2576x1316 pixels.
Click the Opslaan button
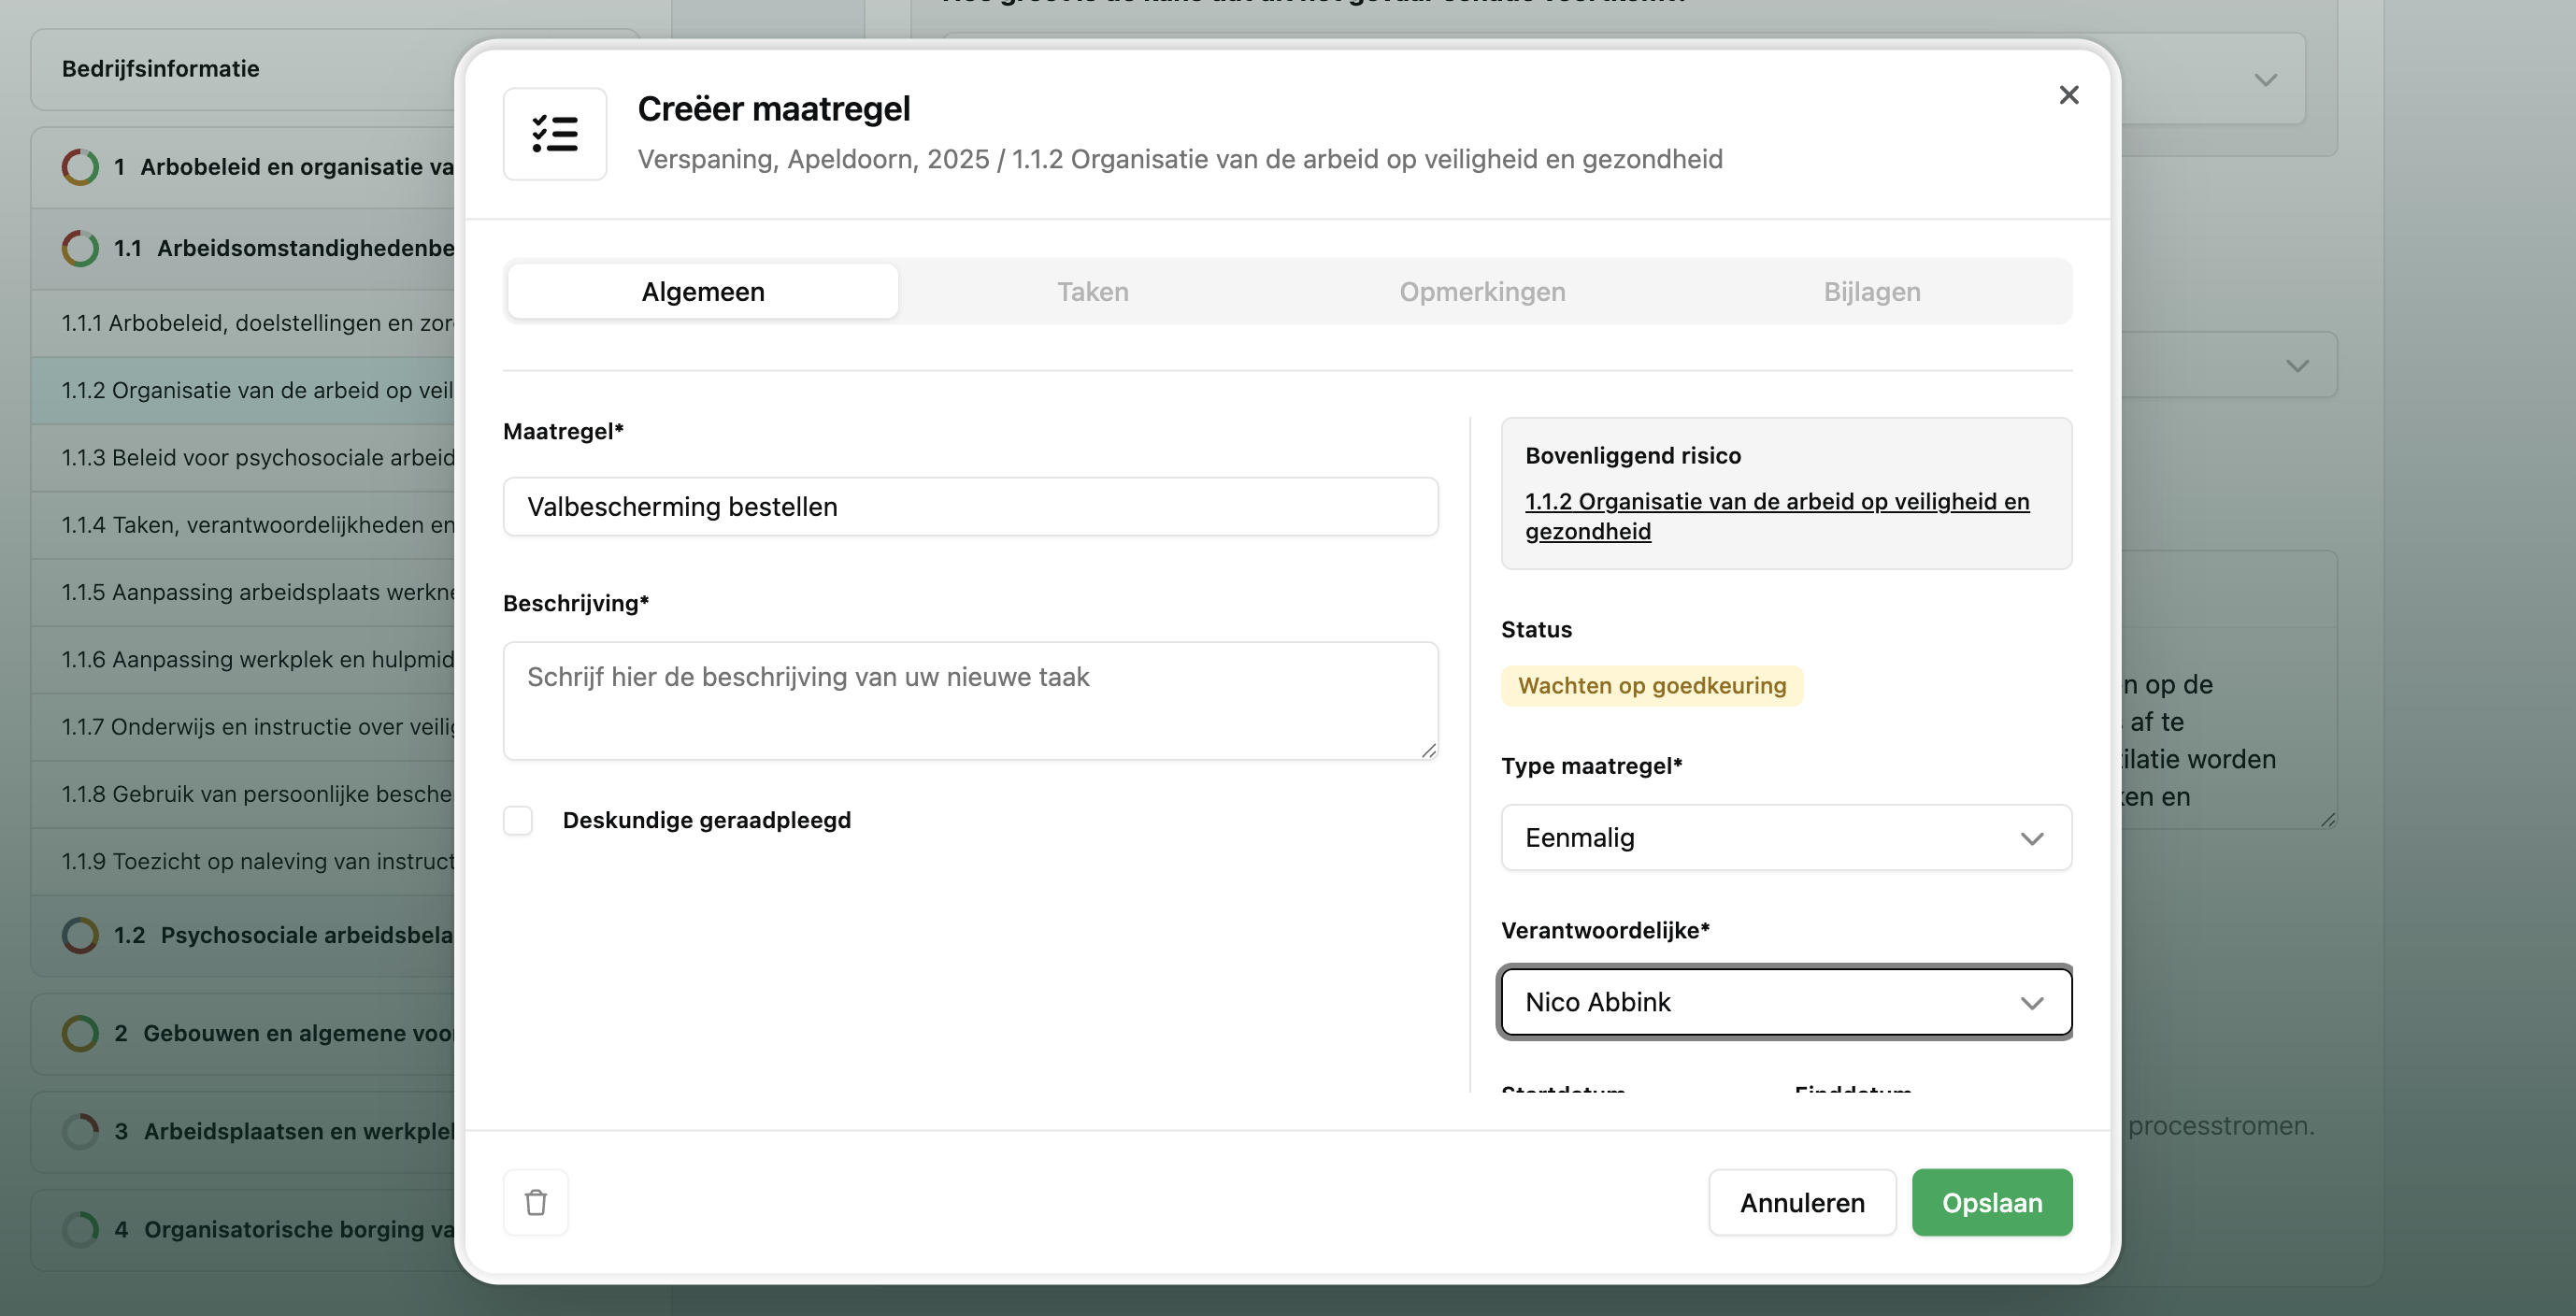(x=1991, y=1203)
